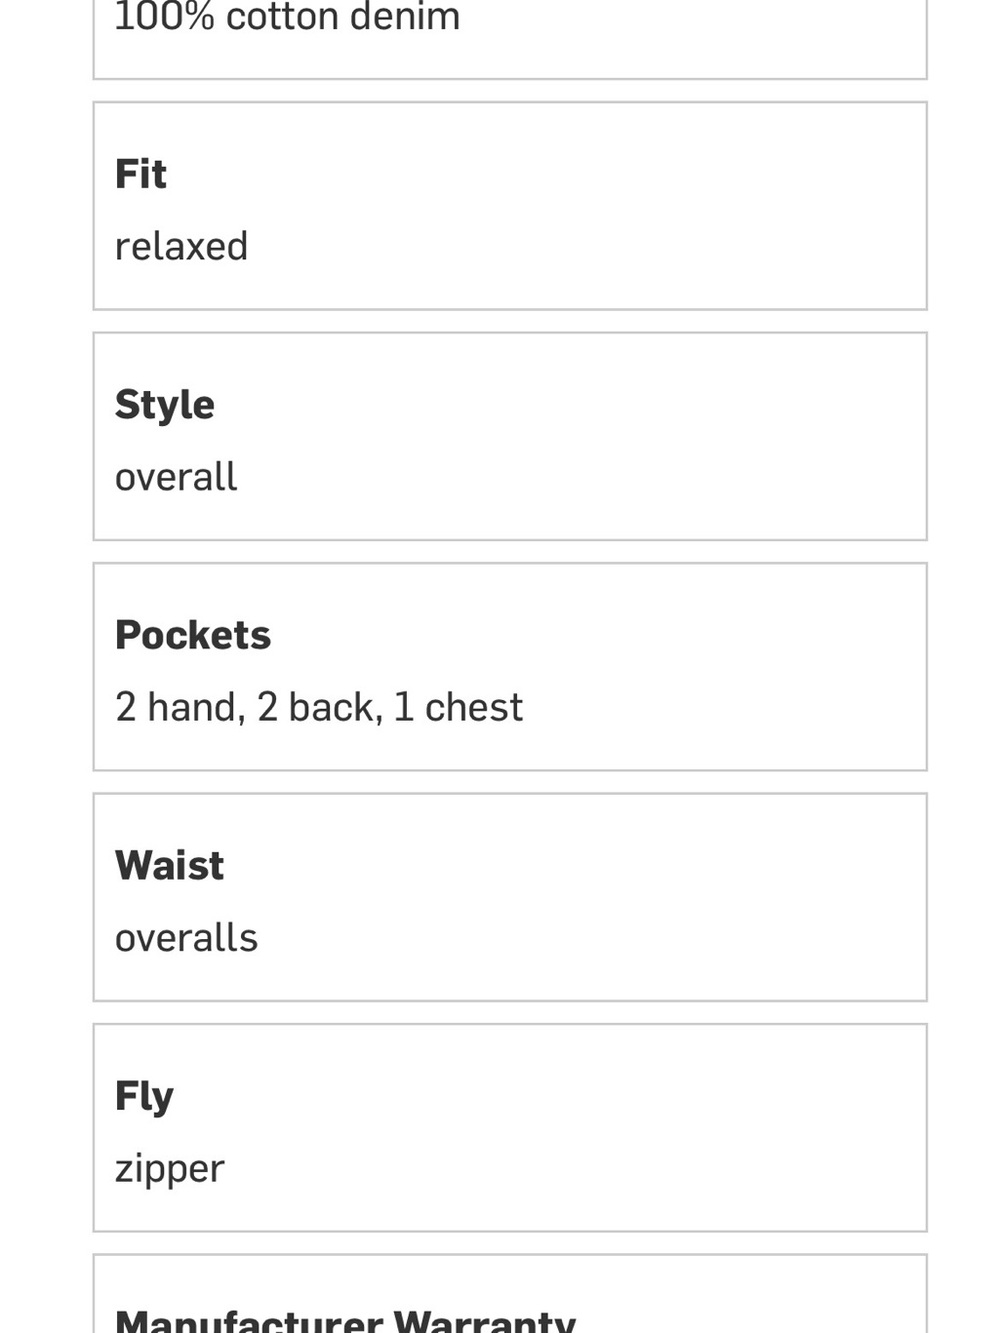Click the word 'chest' in Pockets

474,707
